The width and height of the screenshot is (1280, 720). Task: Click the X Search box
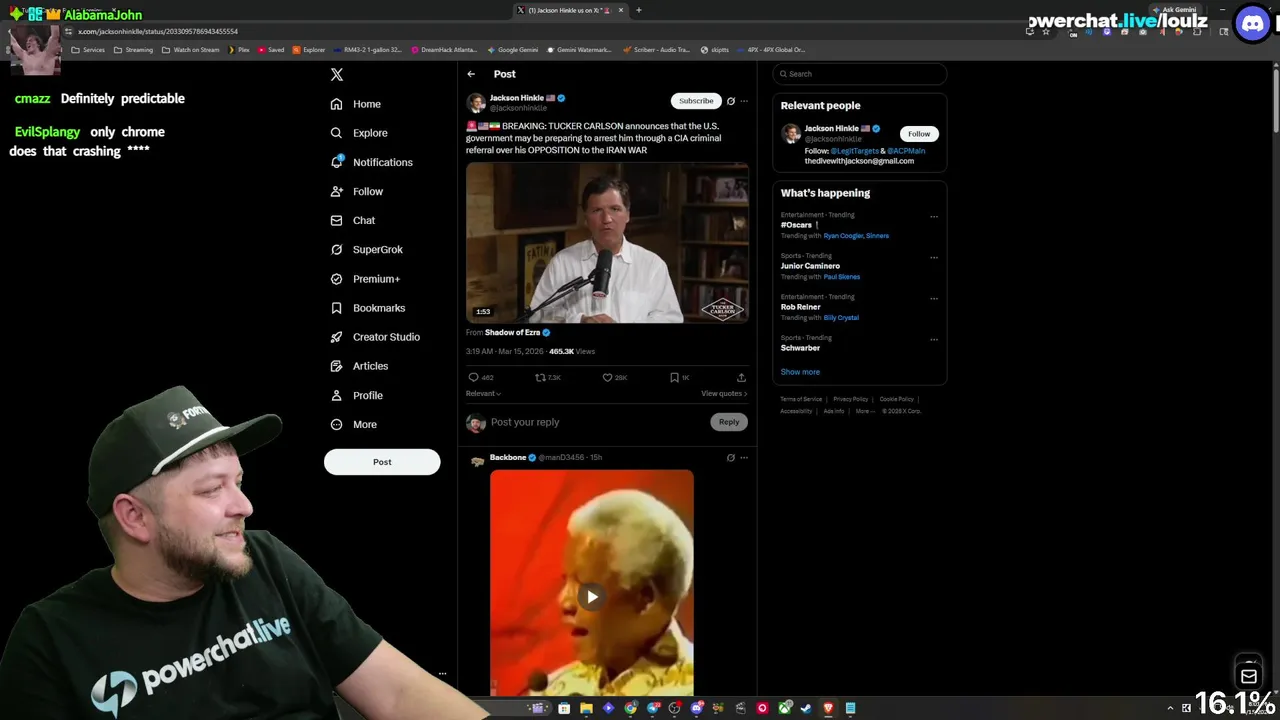click(859, 74)
